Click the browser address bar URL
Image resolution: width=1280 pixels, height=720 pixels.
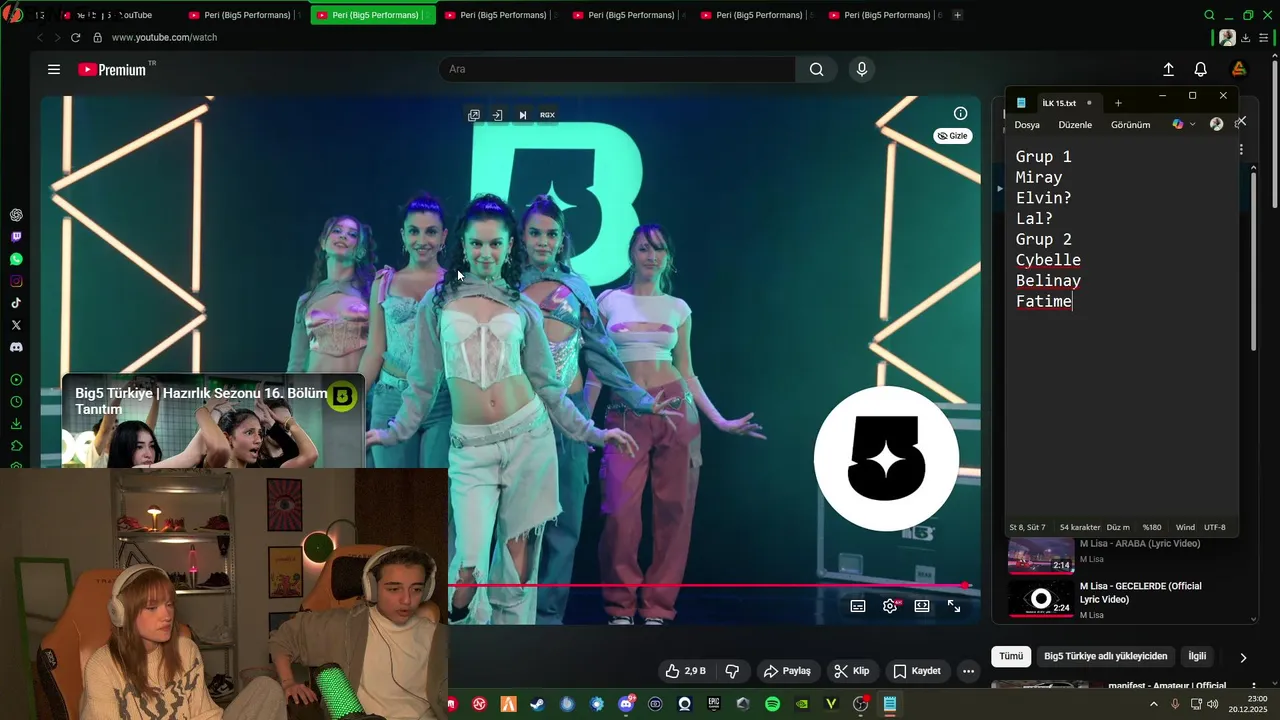click(164, 37)
